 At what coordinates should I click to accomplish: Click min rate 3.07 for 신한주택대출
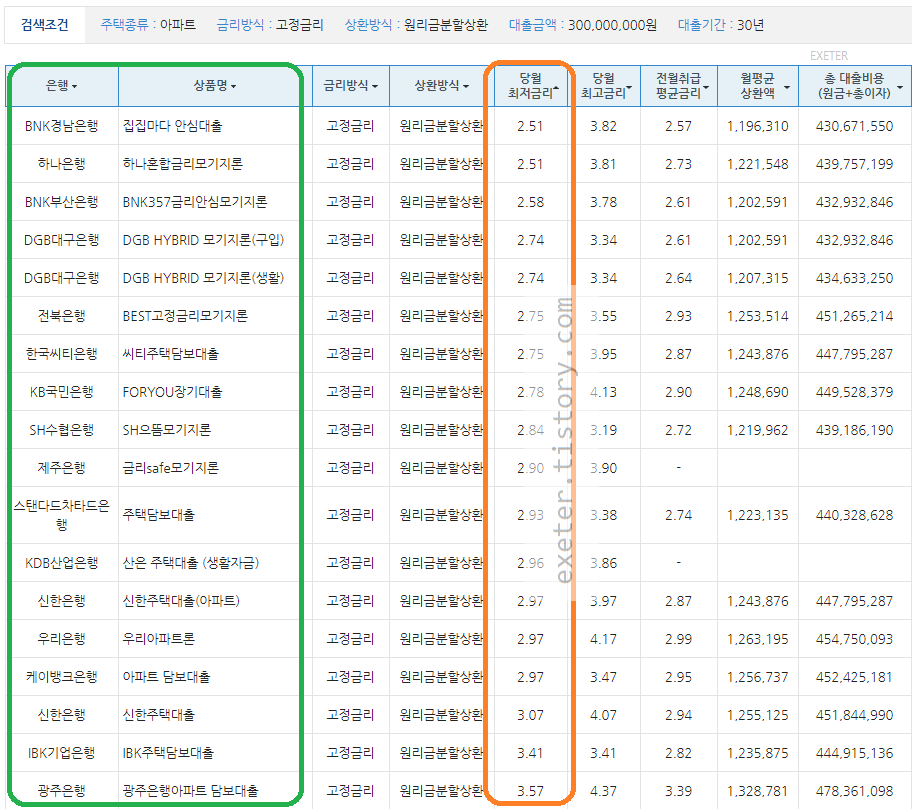coord(530,715)
